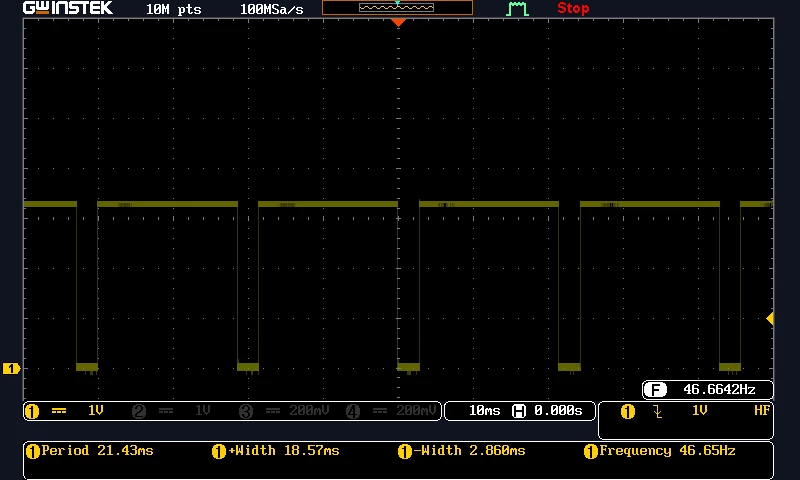Click the red Stop status indicator
Image resolution: width=800 pixels, height=480 pixels.
click(573, 8)
